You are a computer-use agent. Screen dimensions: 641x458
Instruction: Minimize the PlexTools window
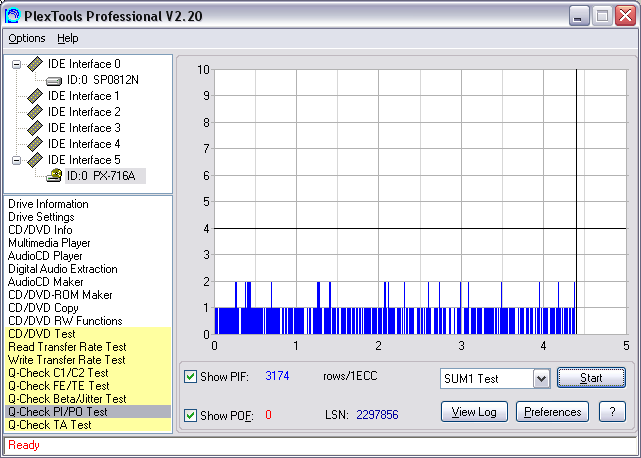[579, 16]
